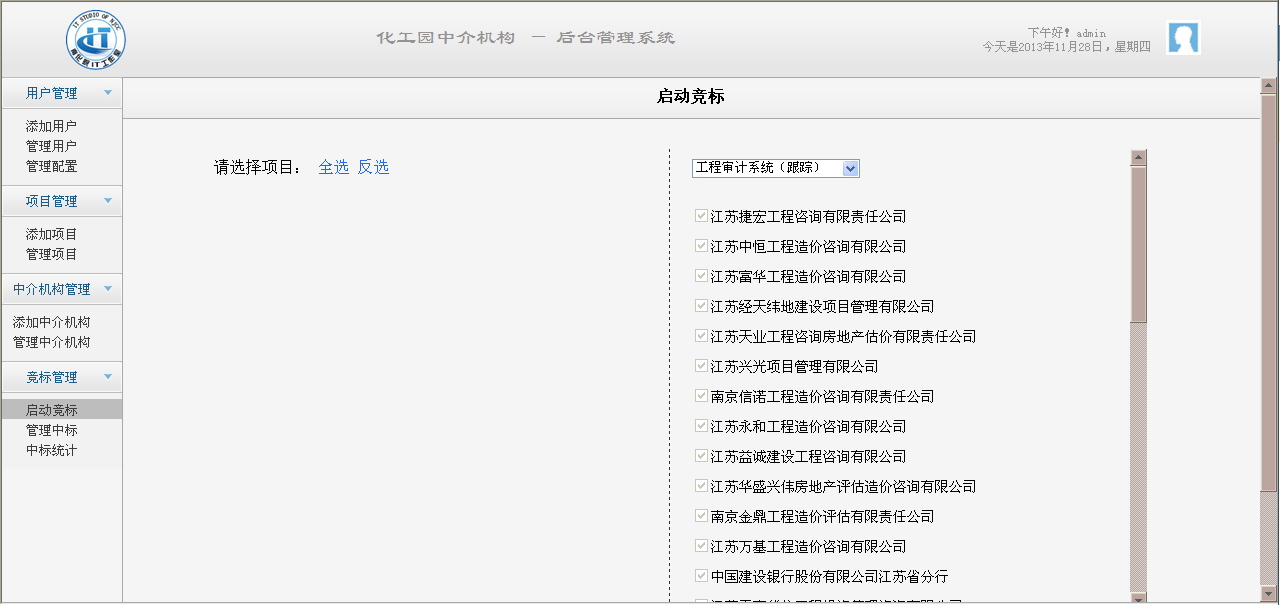Screen dimensions: 1280x605
Task: Open the 工程审计系统 dropdown list
Action: point(850,168)
